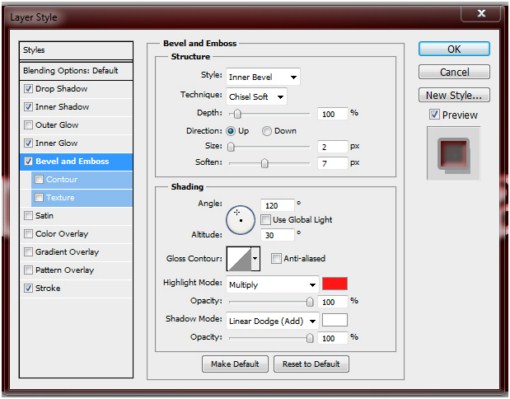Viewport: 510px width, 399px height.
Task: Enable the Satin checkbox
Action: tap(28, 216)
